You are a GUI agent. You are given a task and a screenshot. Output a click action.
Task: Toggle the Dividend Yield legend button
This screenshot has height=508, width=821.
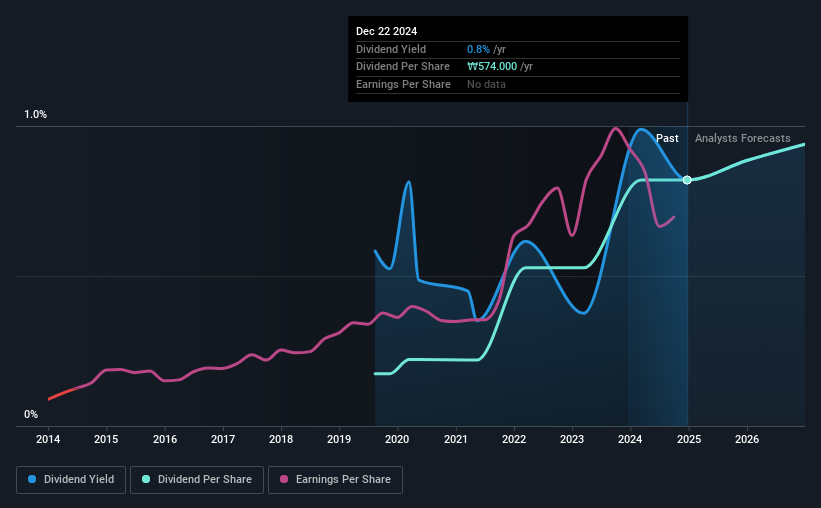tap(71, 480)
